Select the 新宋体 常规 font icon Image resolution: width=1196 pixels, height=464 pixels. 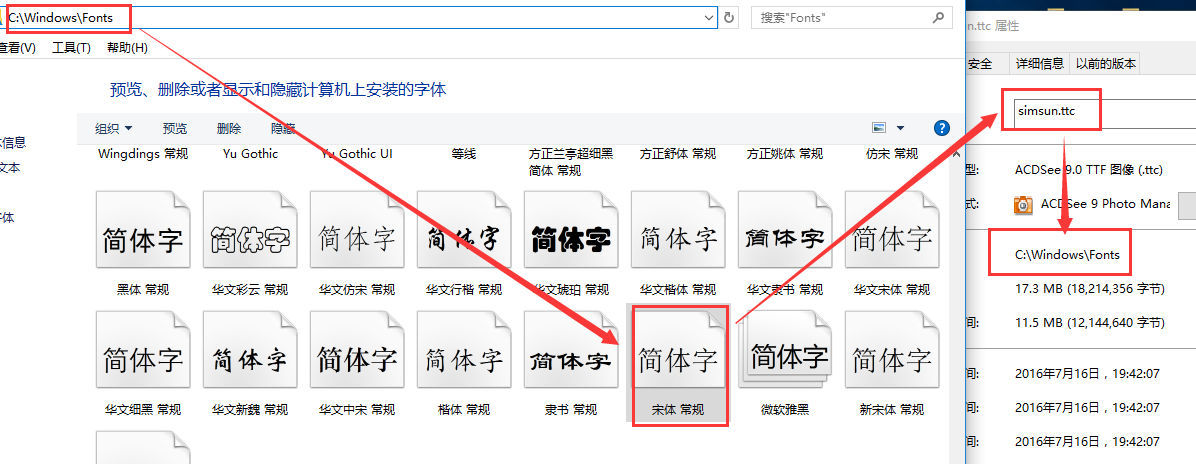click(x=892, y=349)
